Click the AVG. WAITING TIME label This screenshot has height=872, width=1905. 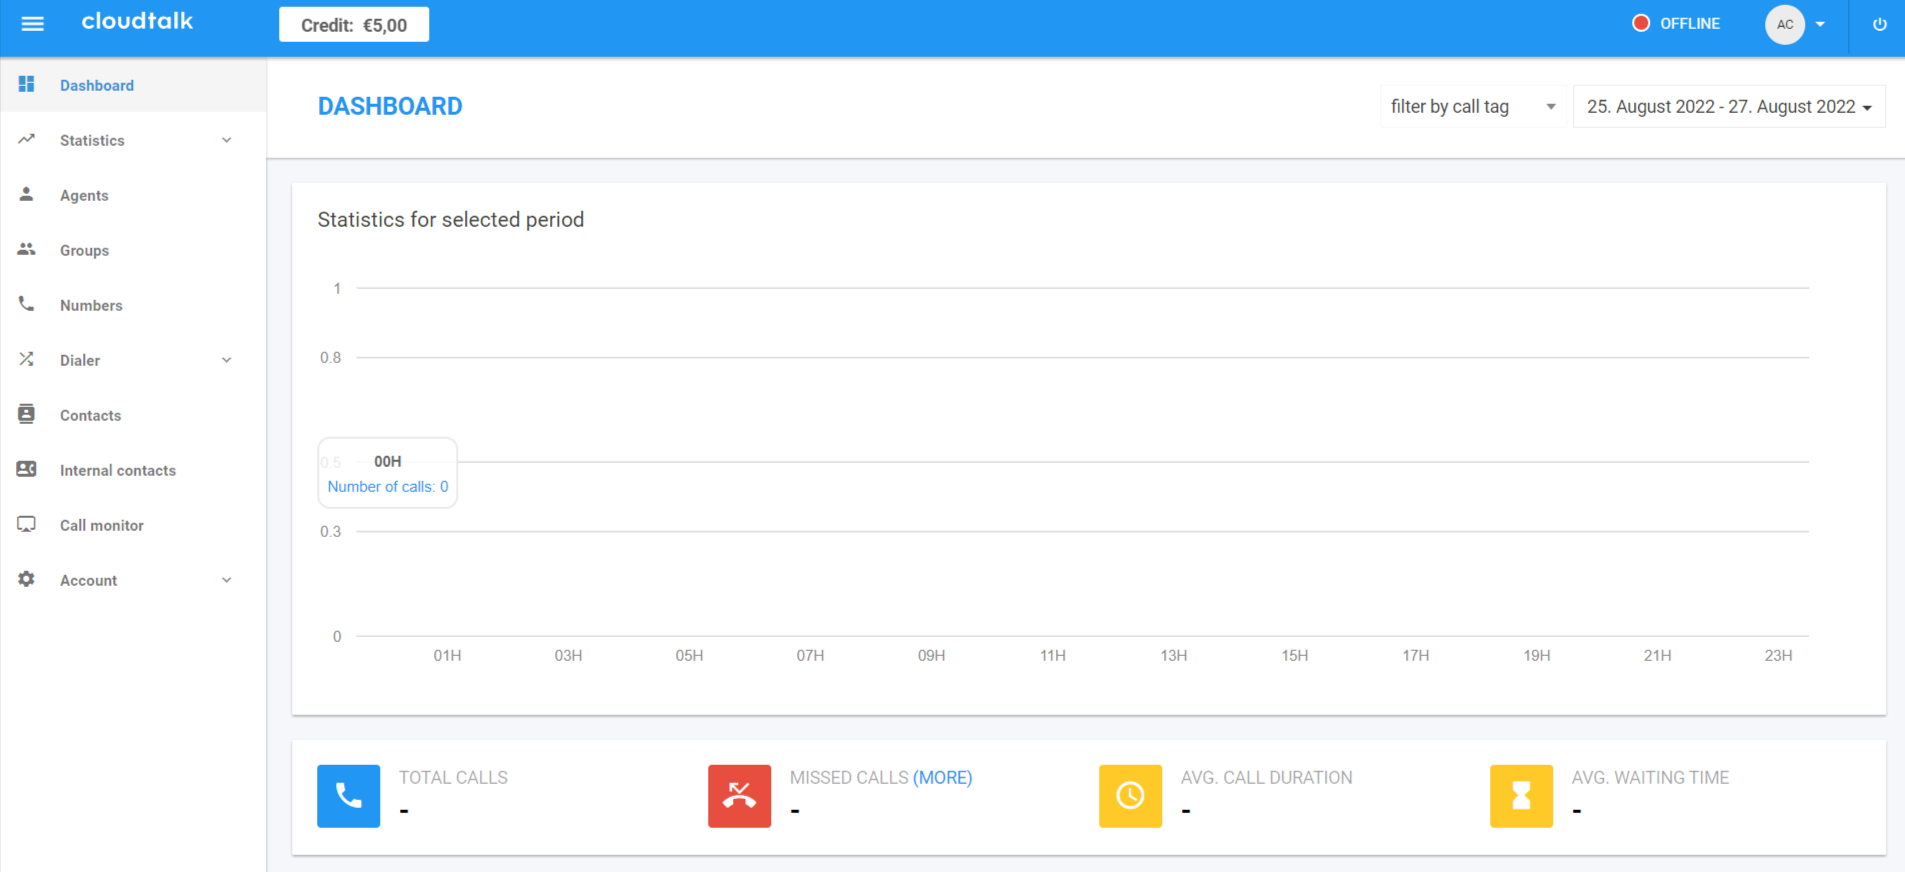[x=1650, y=777]
